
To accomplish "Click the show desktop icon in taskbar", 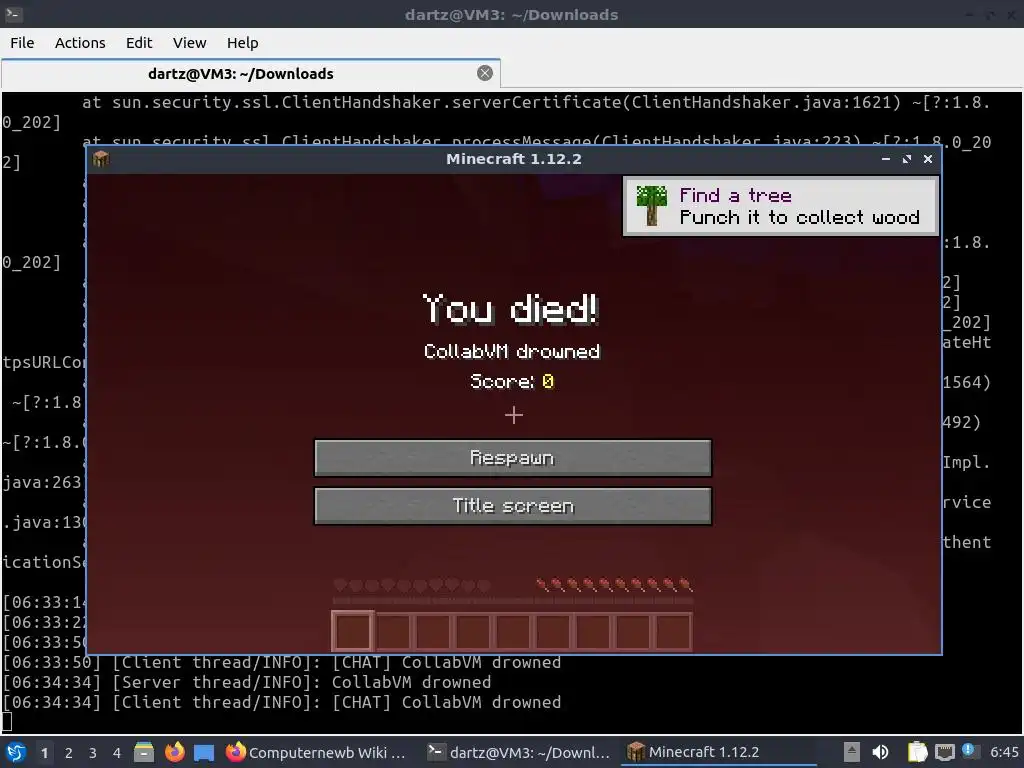I will [204, 753].
